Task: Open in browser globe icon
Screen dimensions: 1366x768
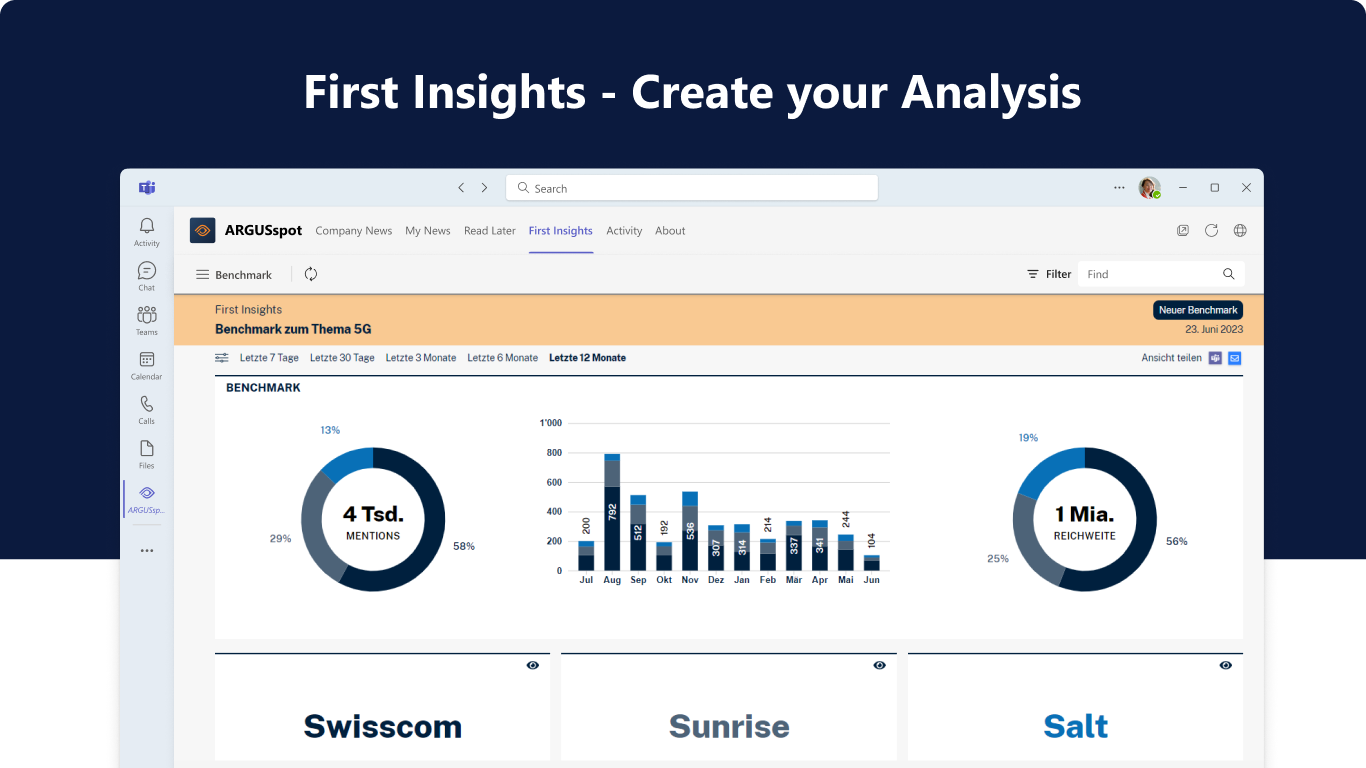Action: click(x=1240, y=230)
